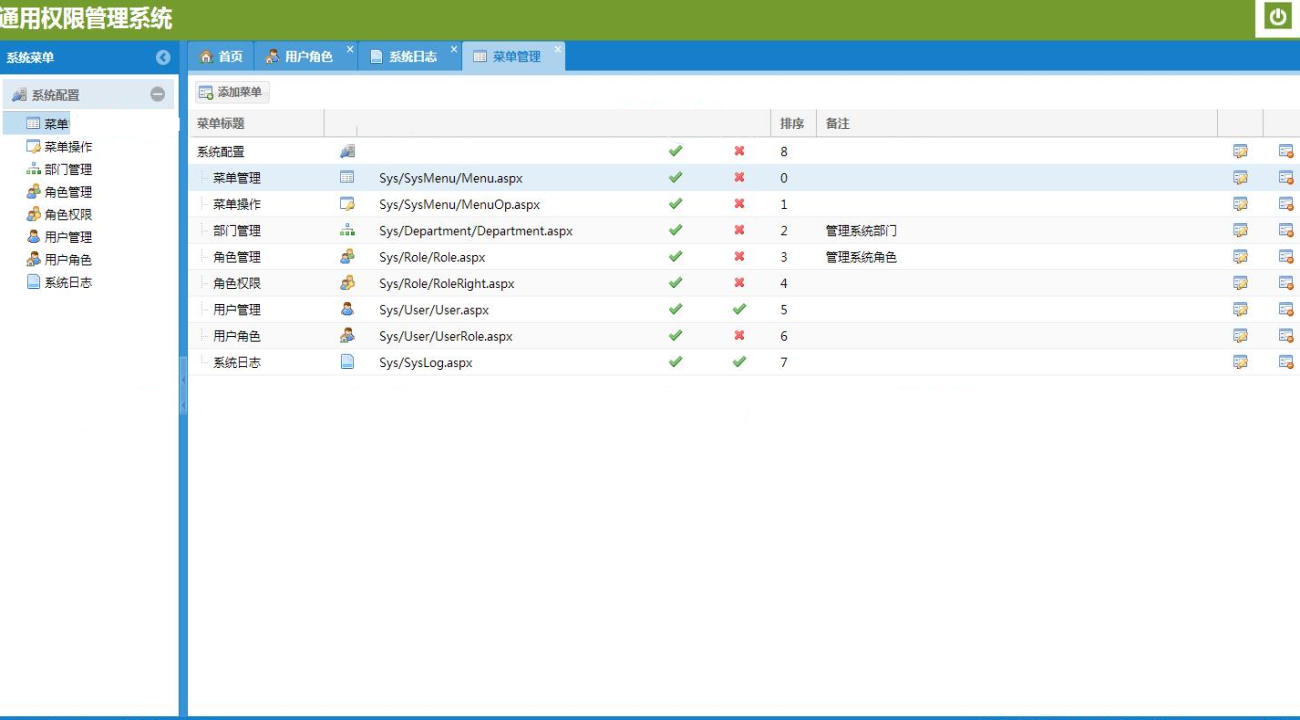This screenshot has height=720, width=1300.
Task: Click the department icon in 部门管理 table row
Action: [347, 230]
